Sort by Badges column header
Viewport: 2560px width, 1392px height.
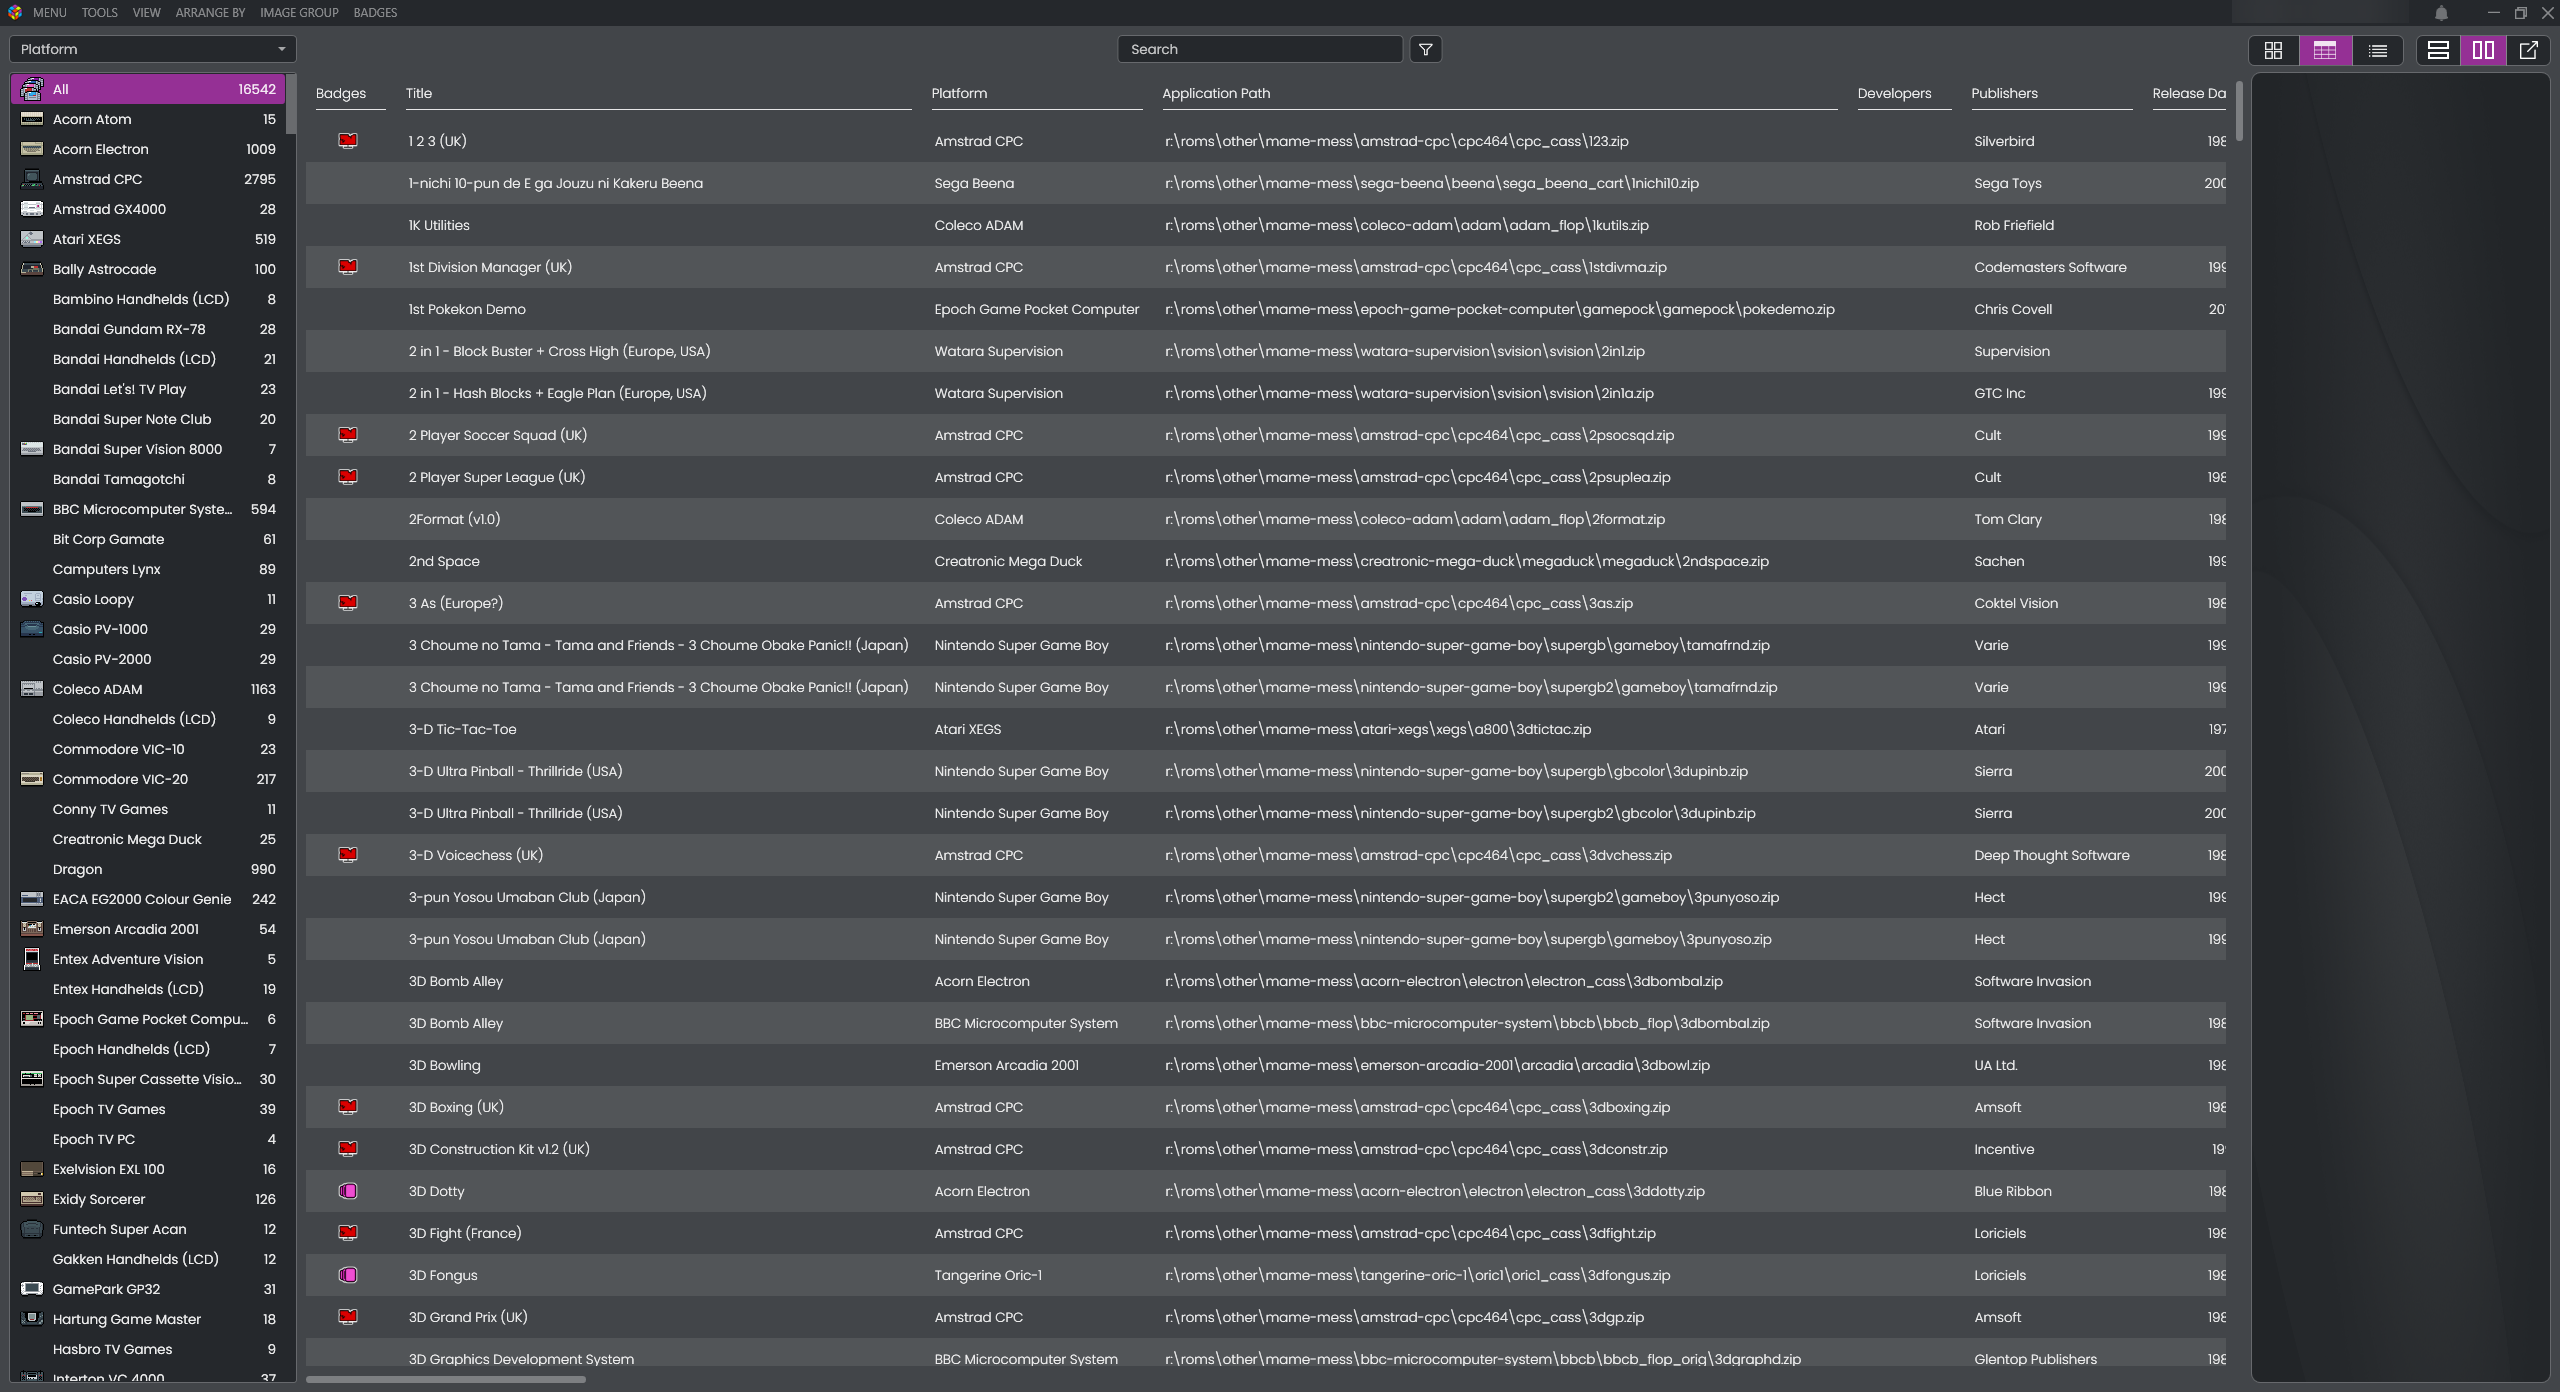tap(341, 93)
